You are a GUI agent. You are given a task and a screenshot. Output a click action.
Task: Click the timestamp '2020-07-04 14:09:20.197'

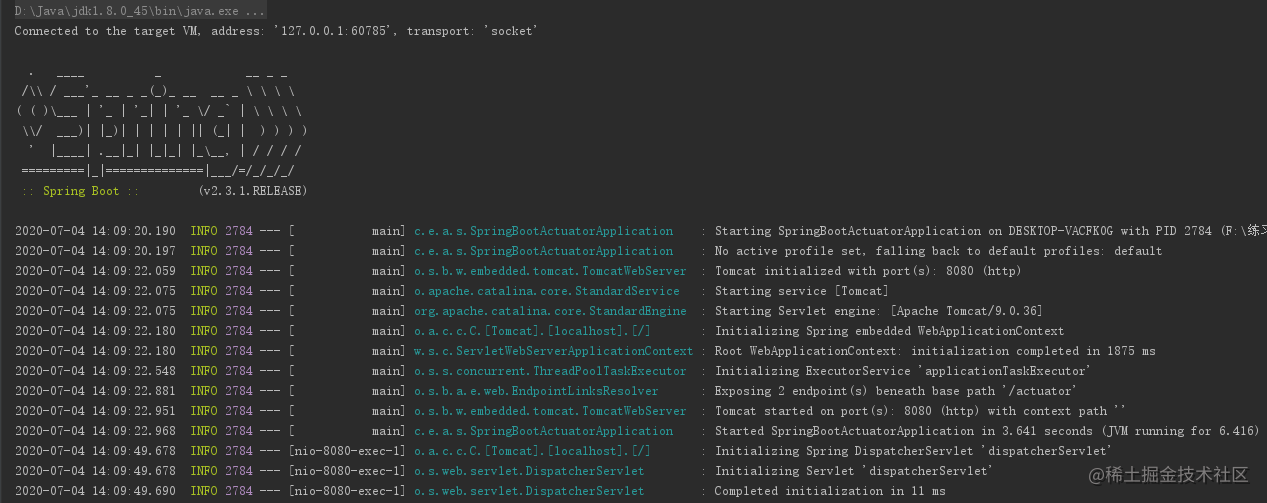tap(95, 251)
